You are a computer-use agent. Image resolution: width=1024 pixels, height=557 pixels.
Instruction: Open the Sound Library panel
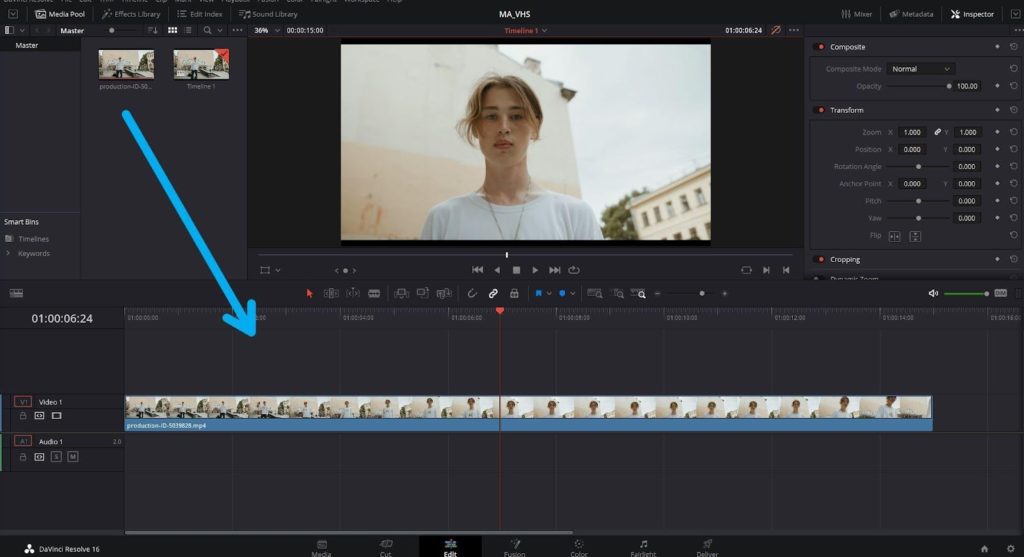coord(268,14)
